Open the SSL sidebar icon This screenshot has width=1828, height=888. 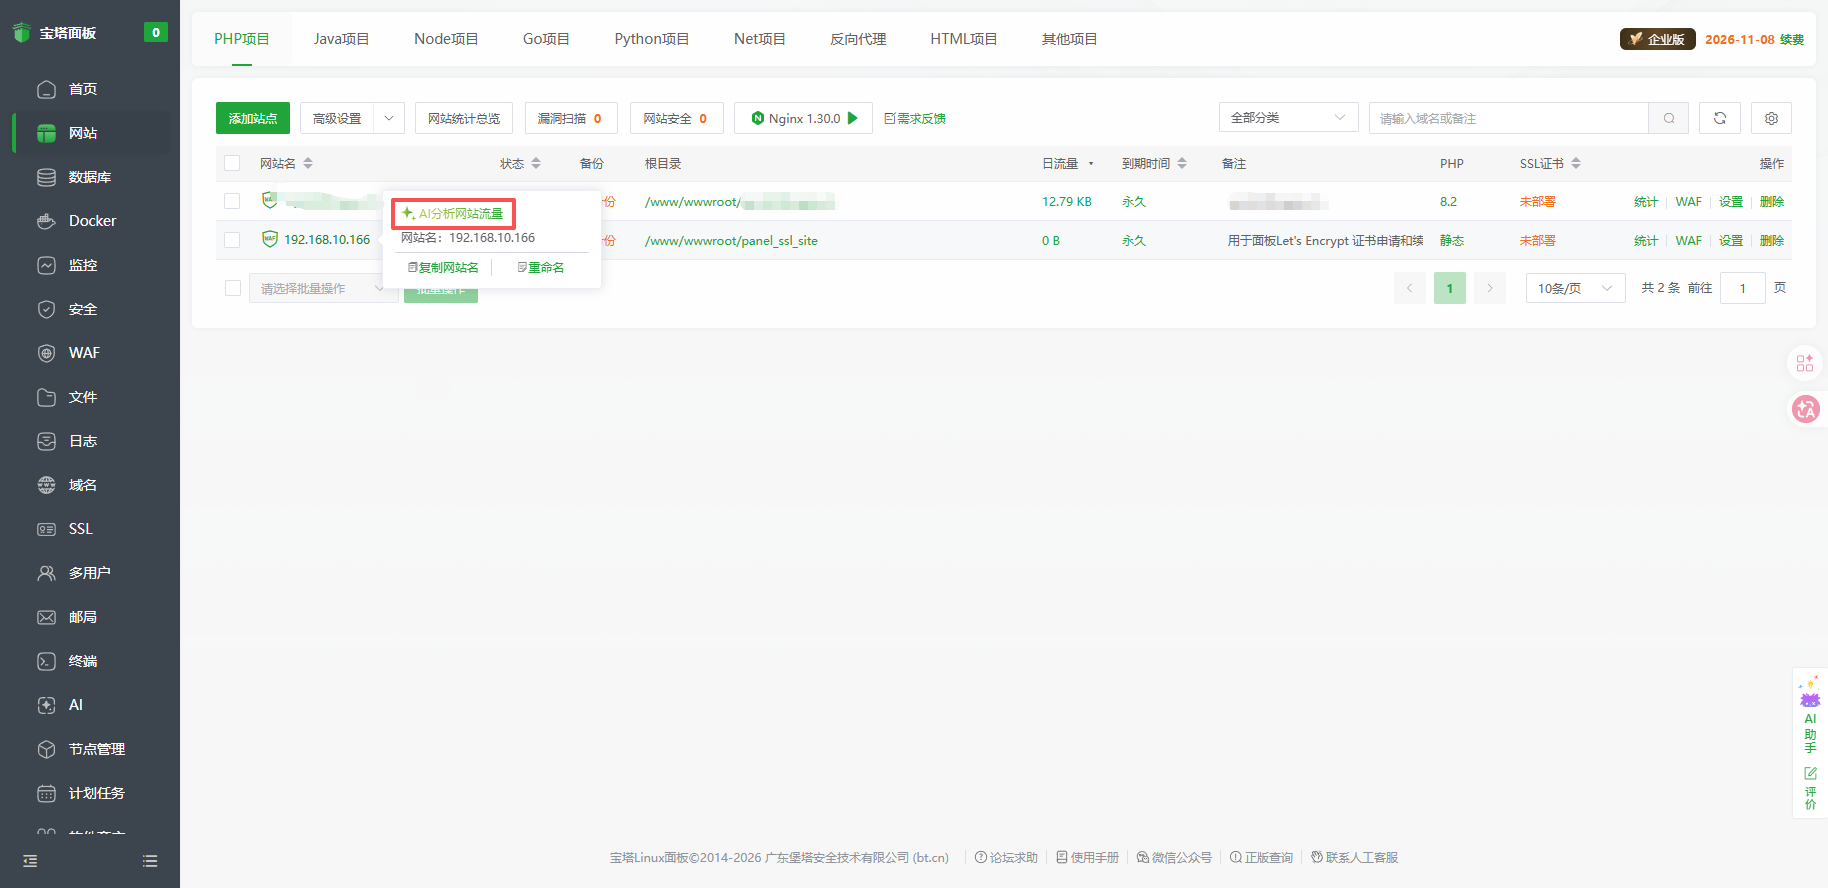point(46,529)
